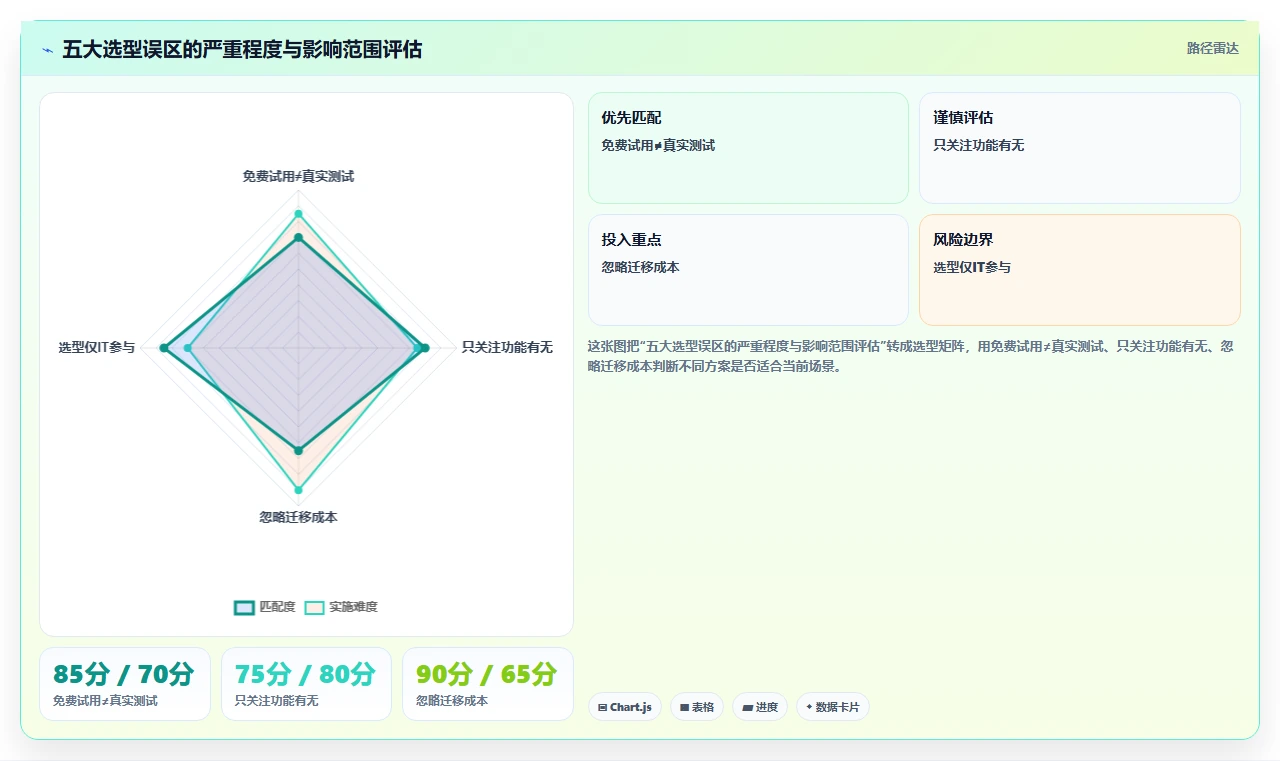
Task: Click the Chart.js chip icon
Action: coord(602,707)
